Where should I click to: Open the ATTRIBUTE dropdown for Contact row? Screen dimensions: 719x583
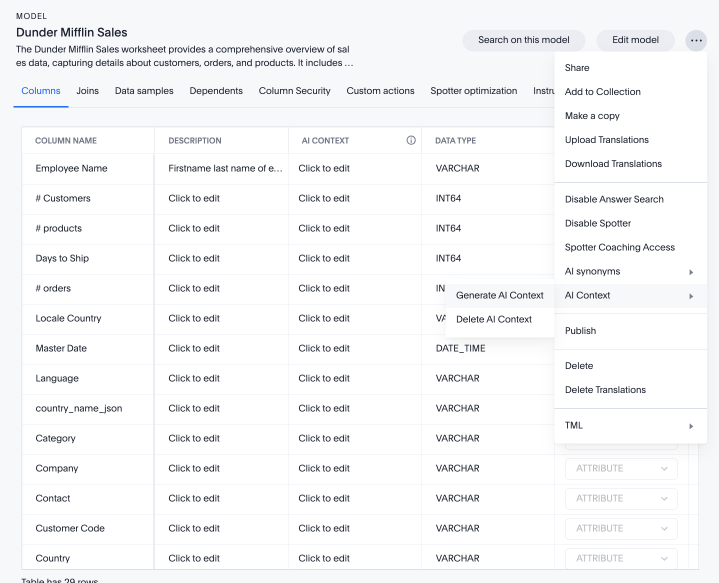pos(621,498)
